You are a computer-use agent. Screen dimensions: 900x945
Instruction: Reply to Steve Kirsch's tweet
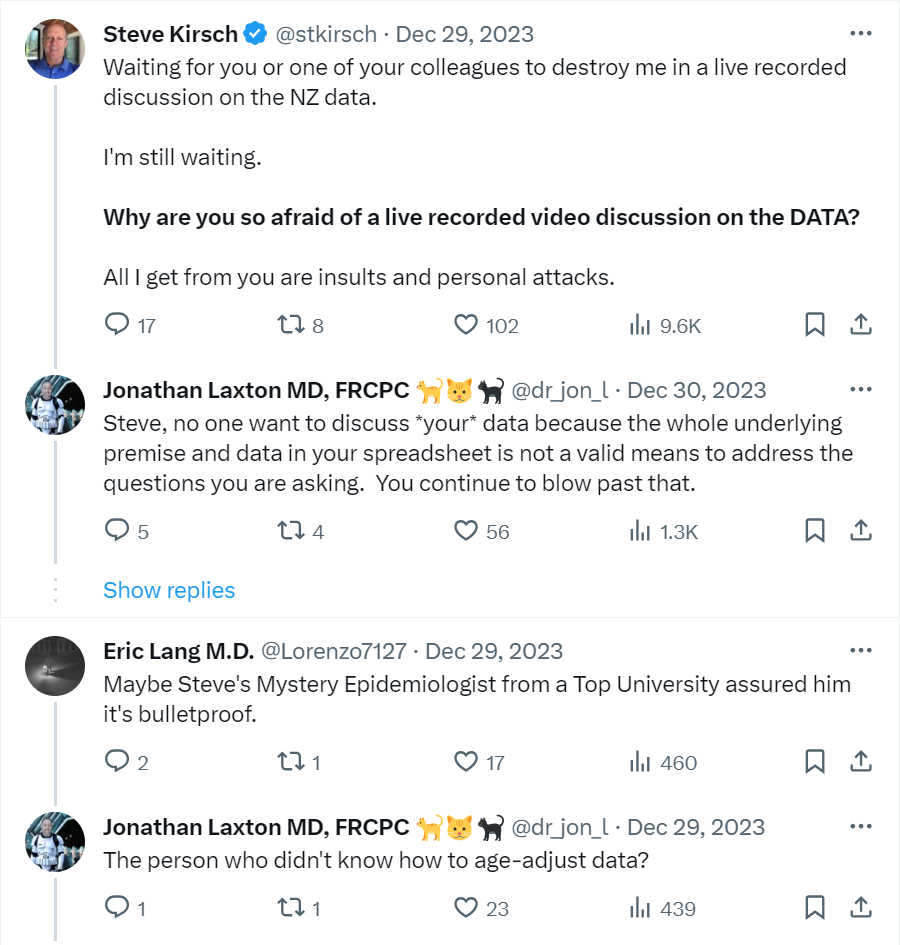tap(118, 325)
